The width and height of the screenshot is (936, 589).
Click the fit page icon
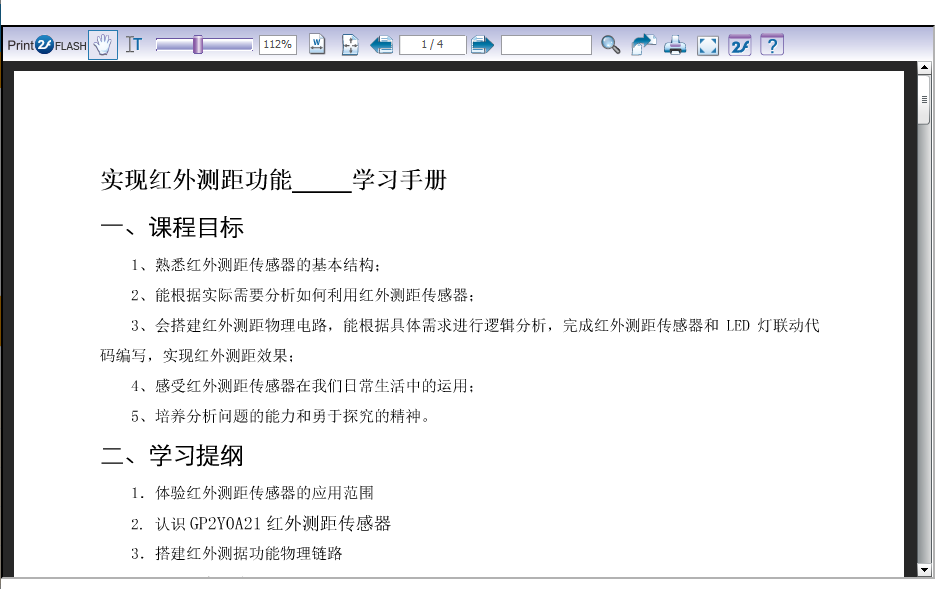[x=350, y=45]
